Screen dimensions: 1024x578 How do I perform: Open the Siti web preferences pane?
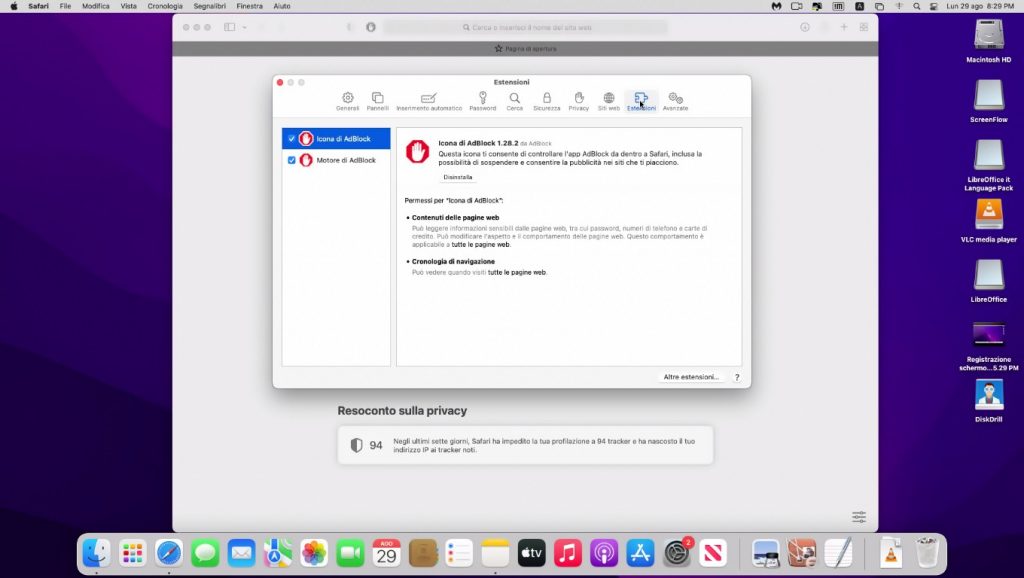(608, 101)
